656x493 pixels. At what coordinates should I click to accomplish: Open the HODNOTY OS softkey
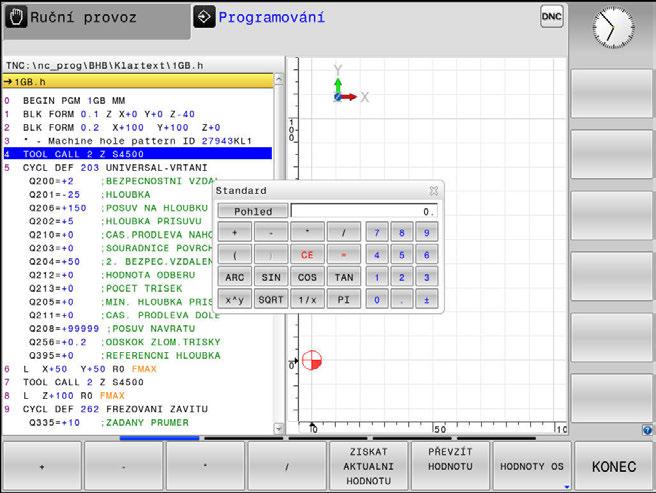[532, 466]
